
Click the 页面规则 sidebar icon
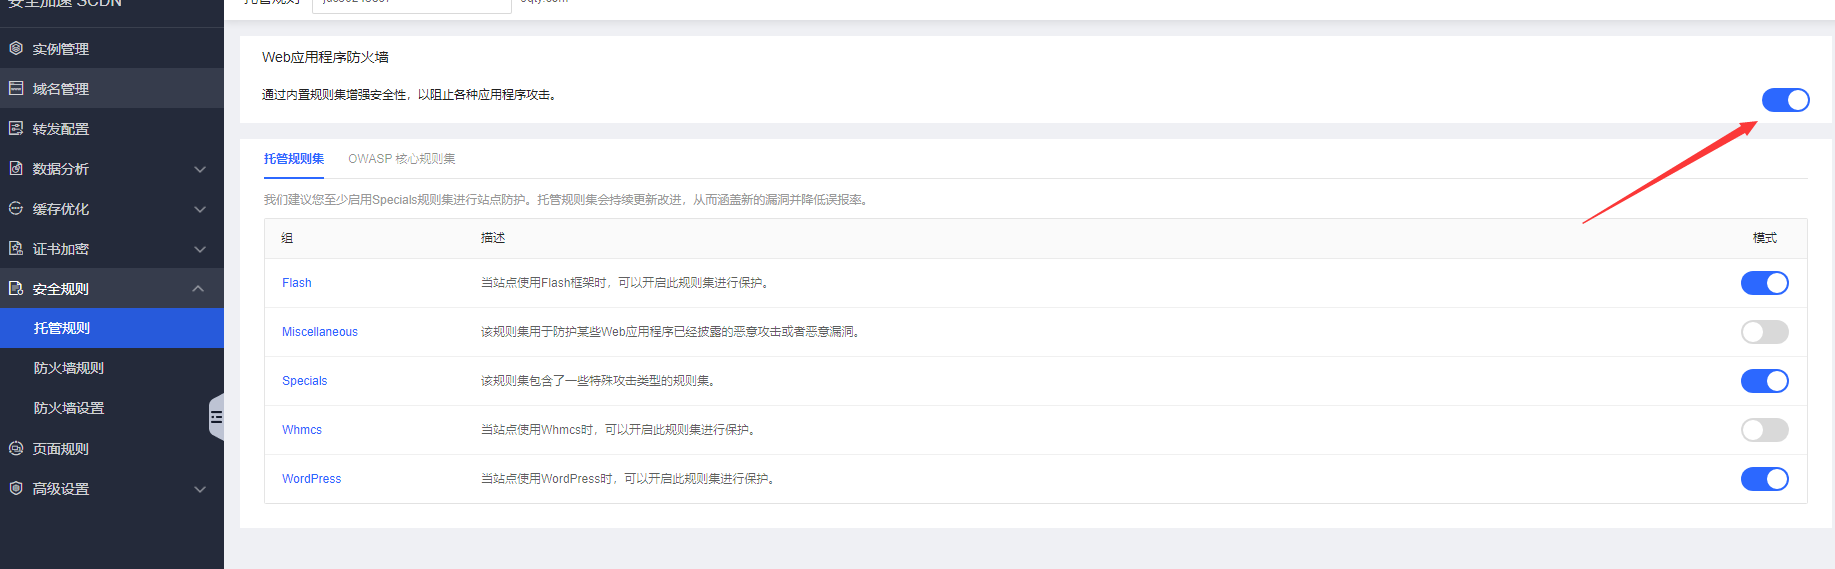click(x=16, y=448)
